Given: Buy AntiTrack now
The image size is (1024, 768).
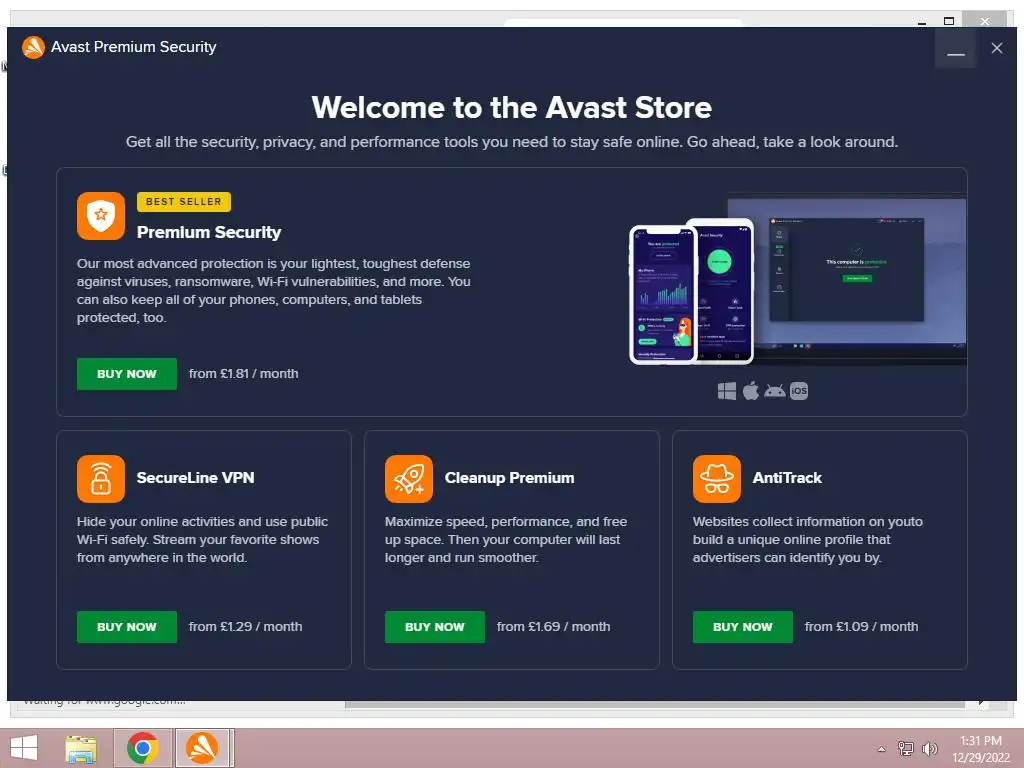Looking at the screenshot, I should 743,627.
